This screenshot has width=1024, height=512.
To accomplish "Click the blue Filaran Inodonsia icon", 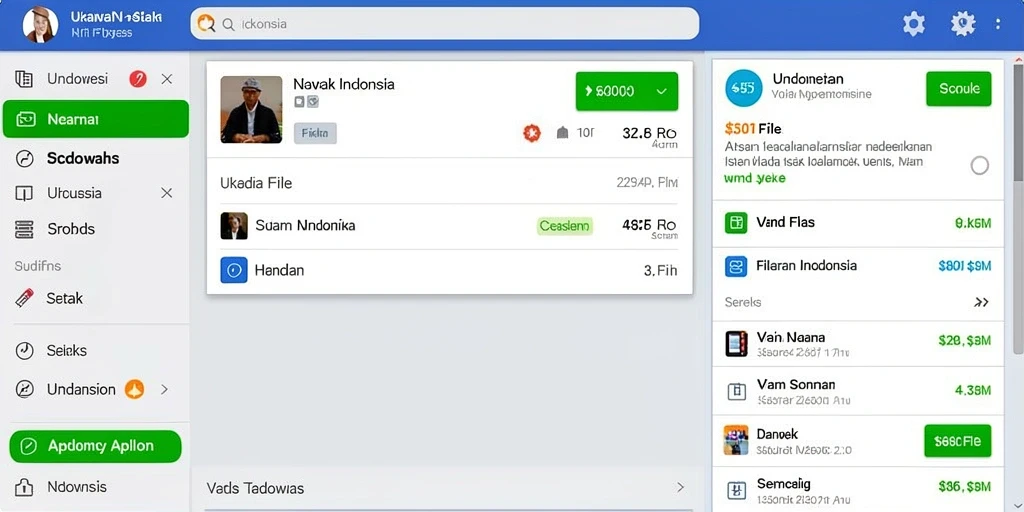I will point(736,266).
